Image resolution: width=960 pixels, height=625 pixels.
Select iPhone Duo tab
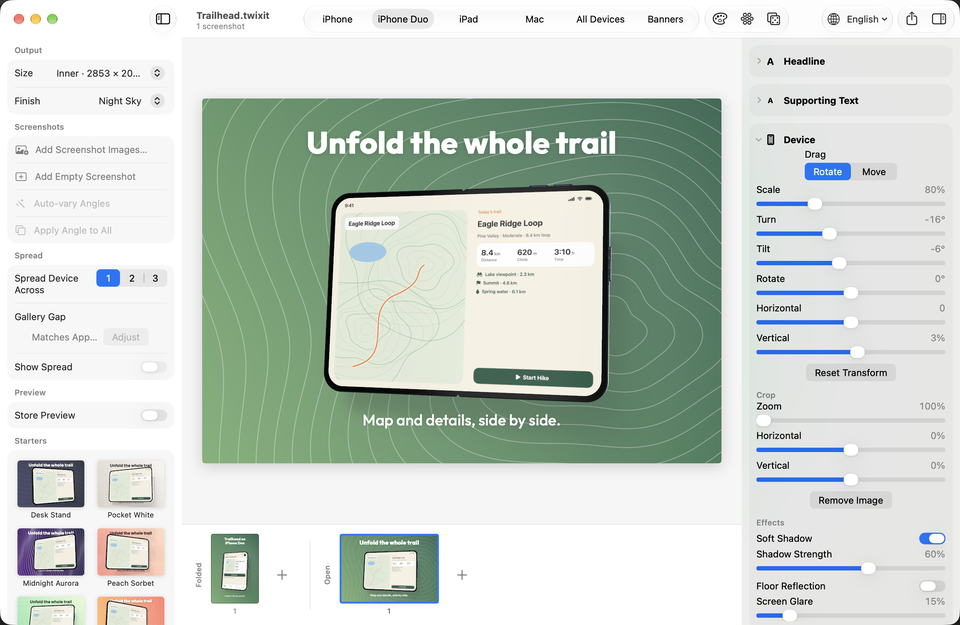(403, 20)
